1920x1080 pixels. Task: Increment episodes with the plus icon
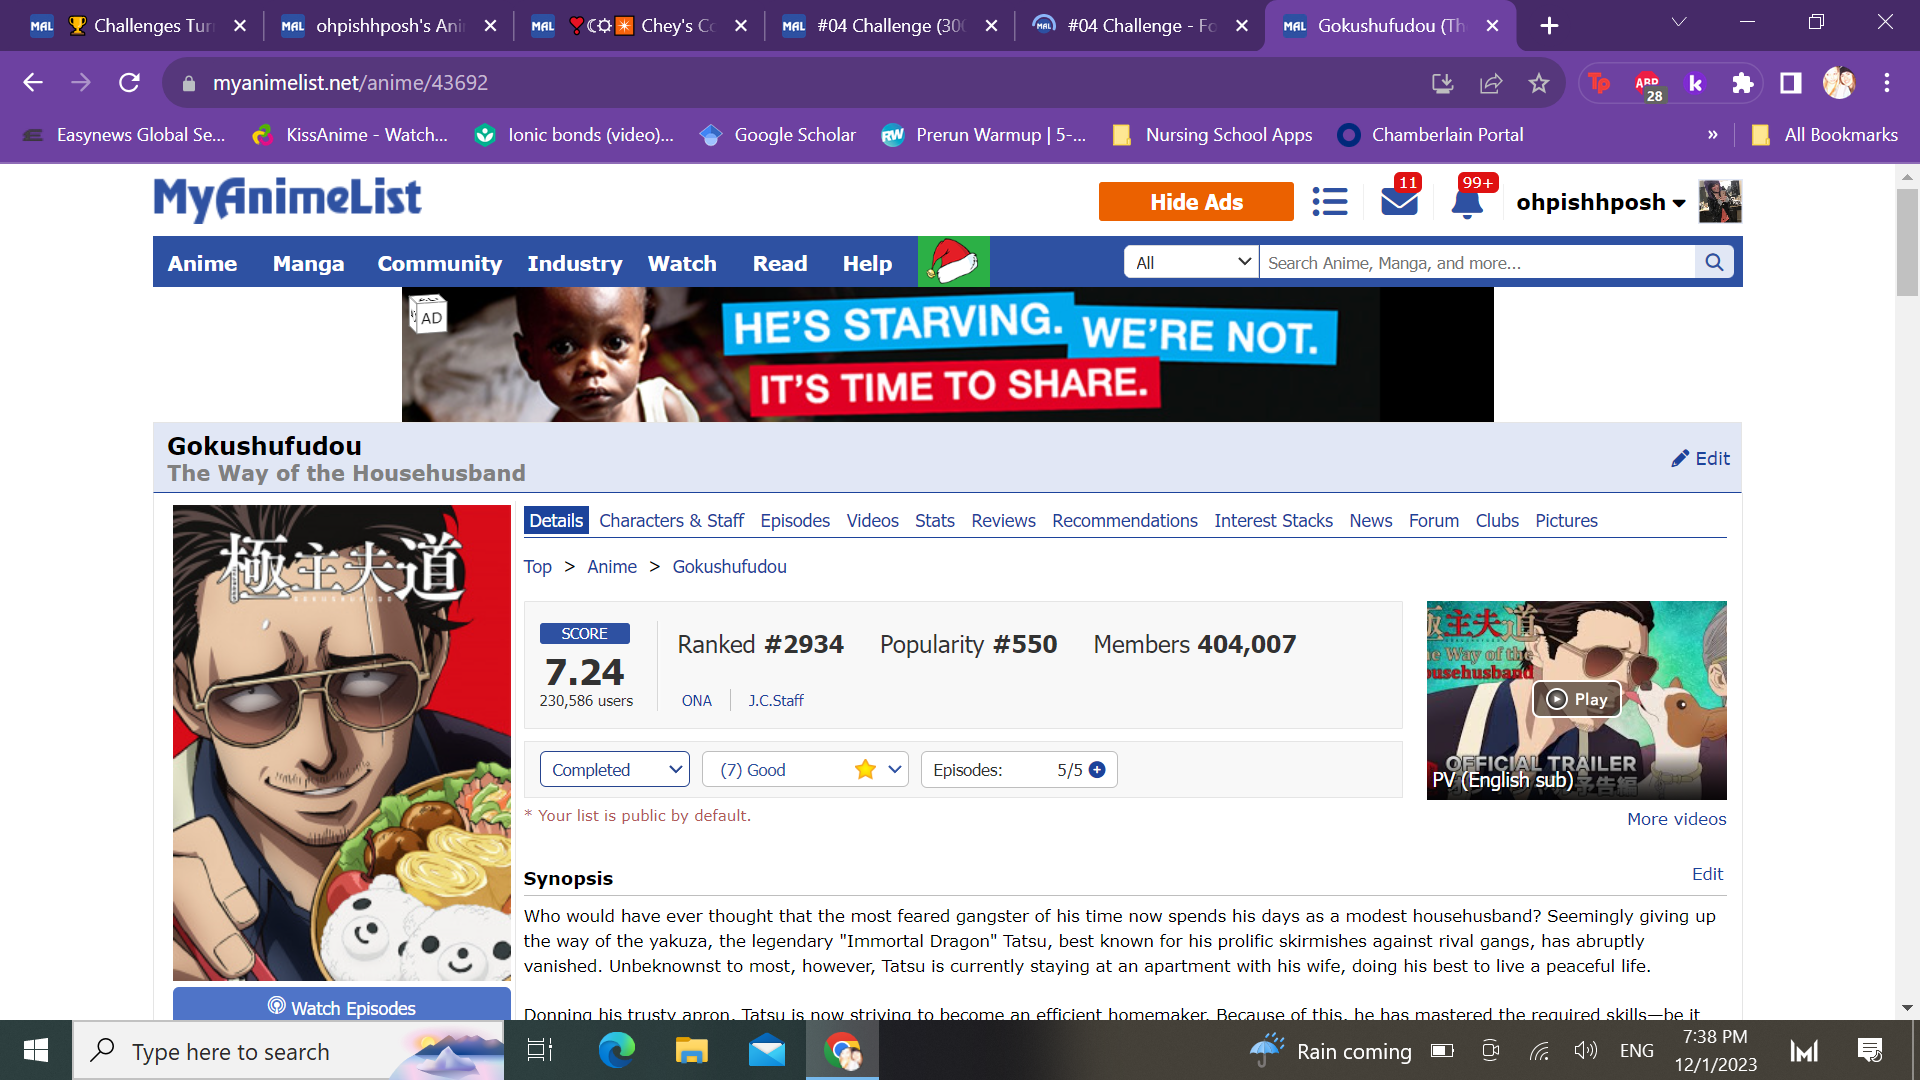pos(1097,770)
